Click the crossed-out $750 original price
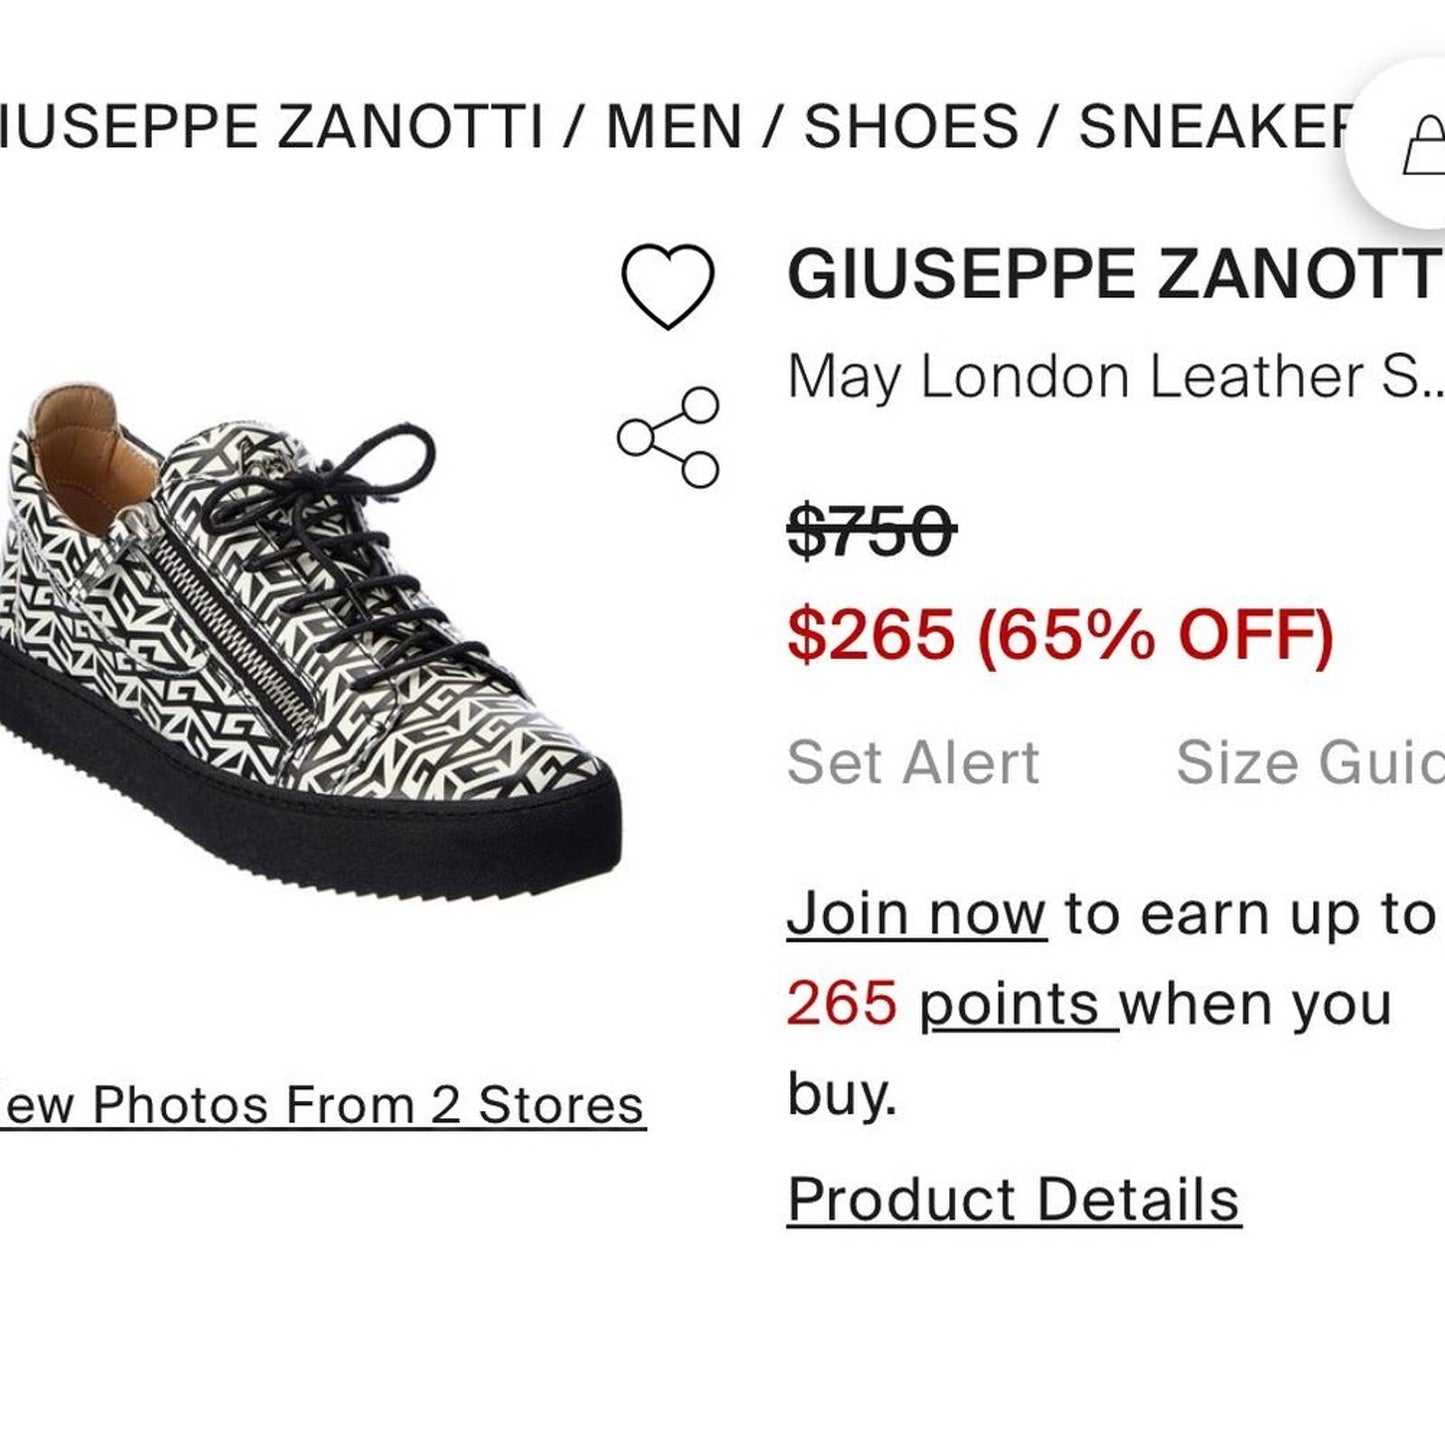This screenshot has width=1445, height=1445. (x=870, y=530)
